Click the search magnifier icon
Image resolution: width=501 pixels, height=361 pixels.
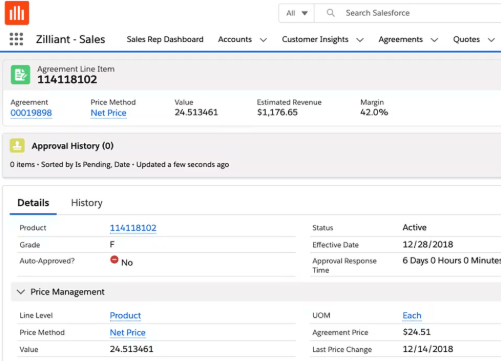[x=330, y=13]
